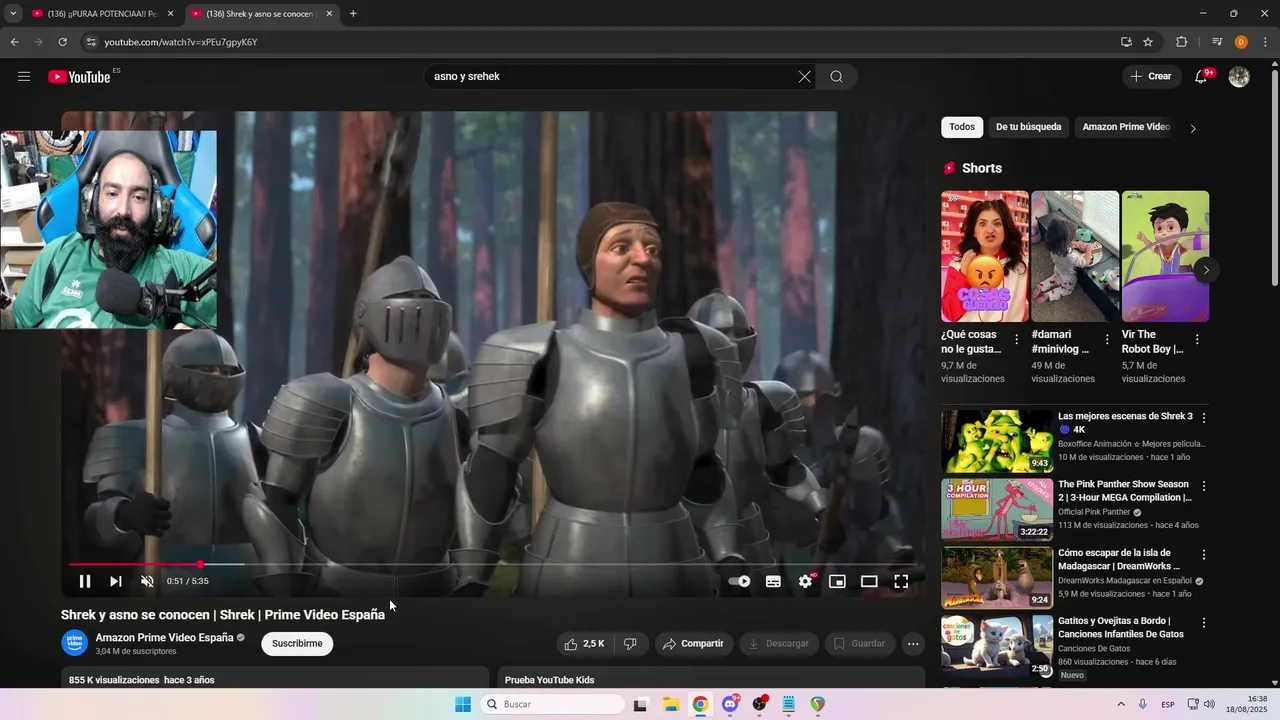
Task: Open options for 'Las mejores escenas de Shrek 3'
Action: point(1204,418)
